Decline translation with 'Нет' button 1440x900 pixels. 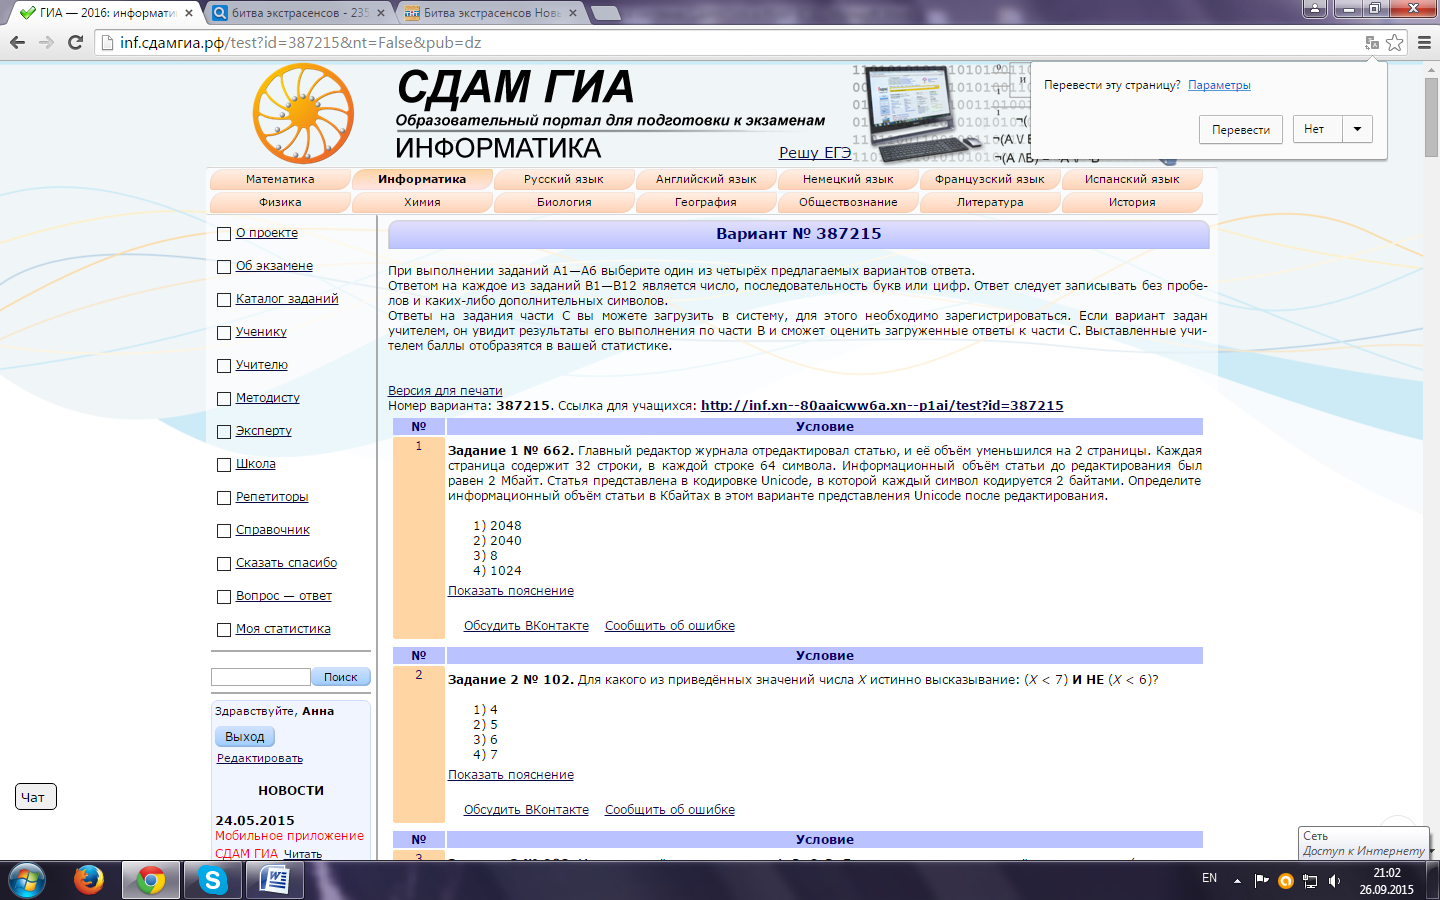(1318, 129)
